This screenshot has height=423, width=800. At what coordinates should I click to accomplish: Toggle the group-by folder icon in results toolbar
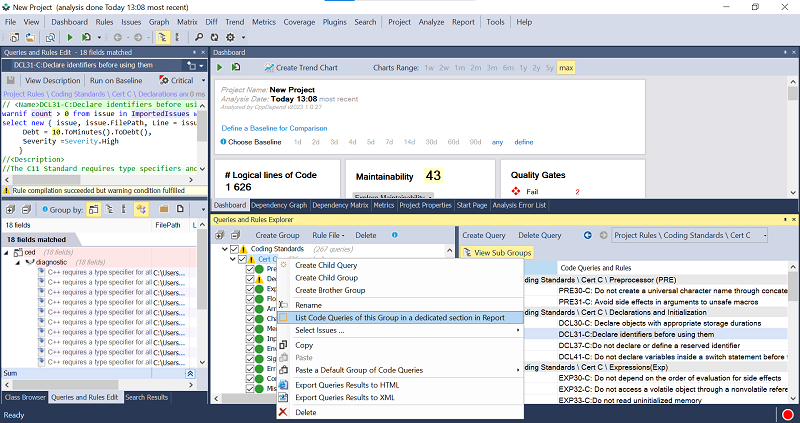pyautogui.click(x=164, y=209)
